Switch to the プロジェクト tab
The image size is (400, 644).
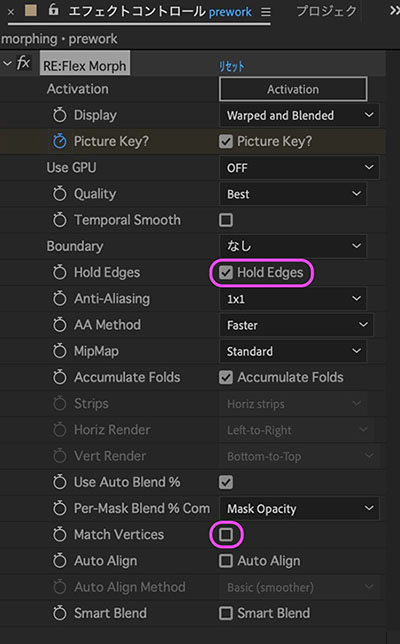[326, 11]
